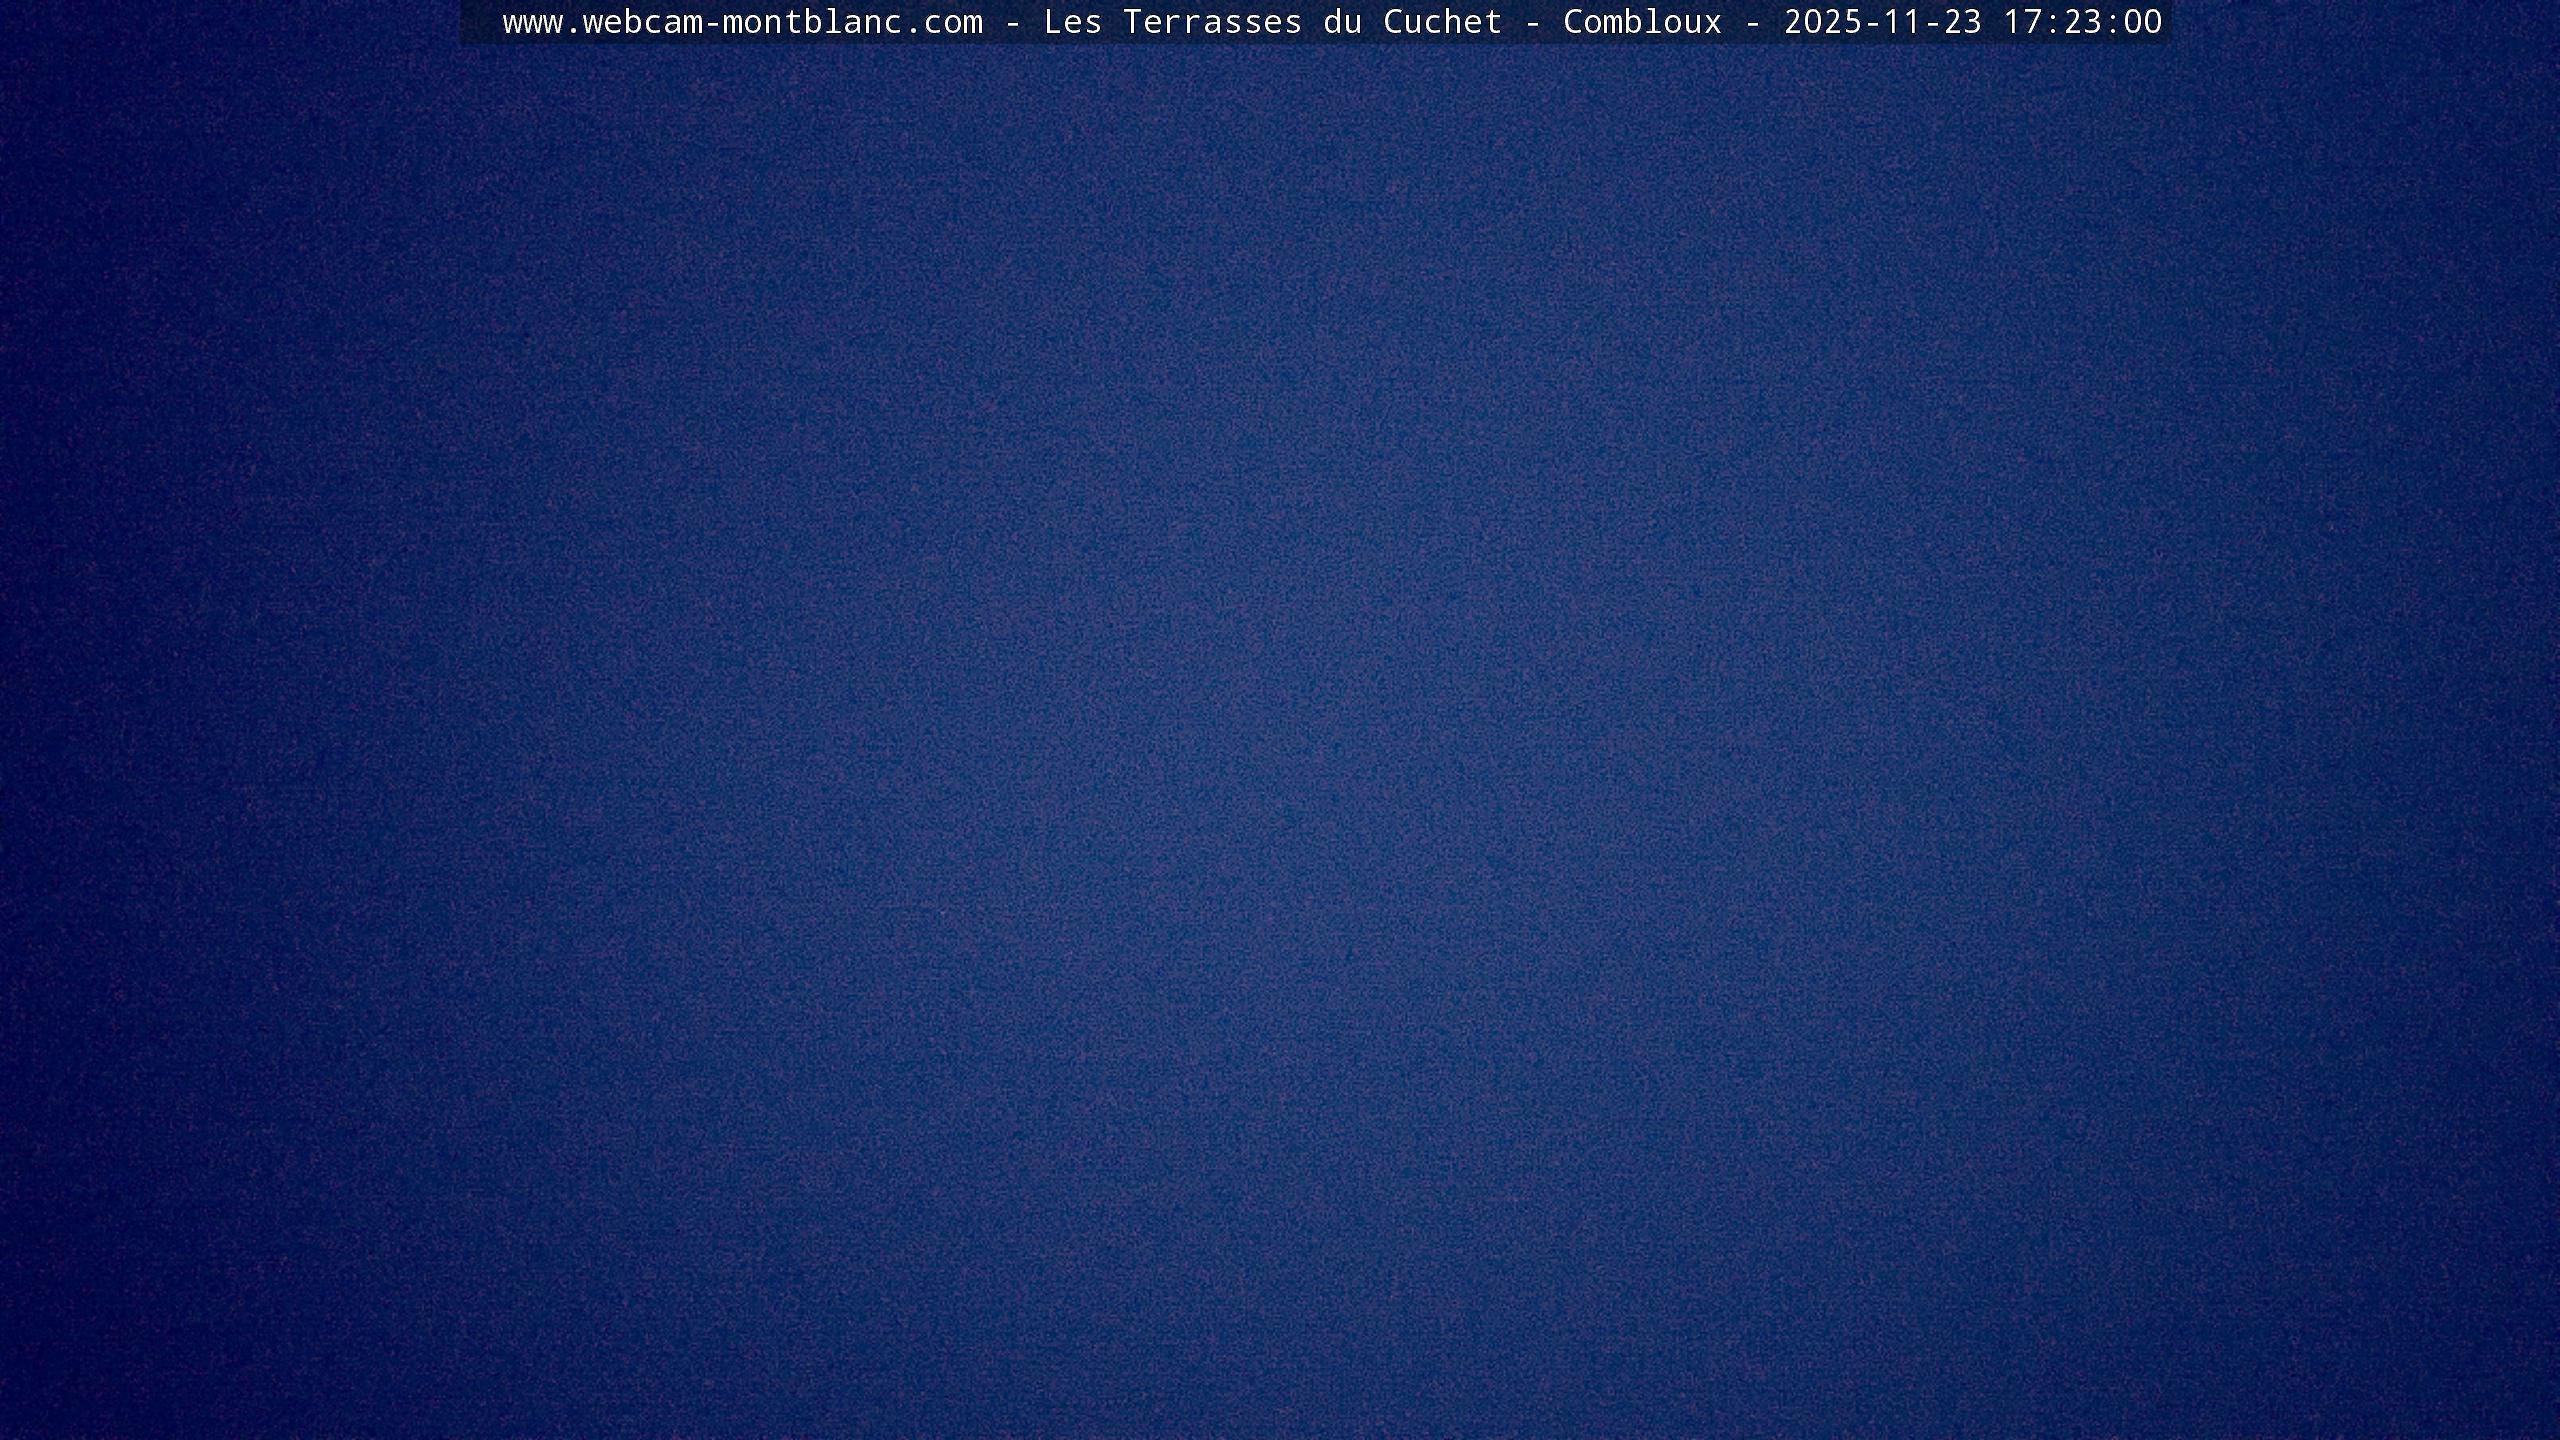Click the dash just before the date
Viewport: 2560px width, 1440px height.
point(1752,24)
